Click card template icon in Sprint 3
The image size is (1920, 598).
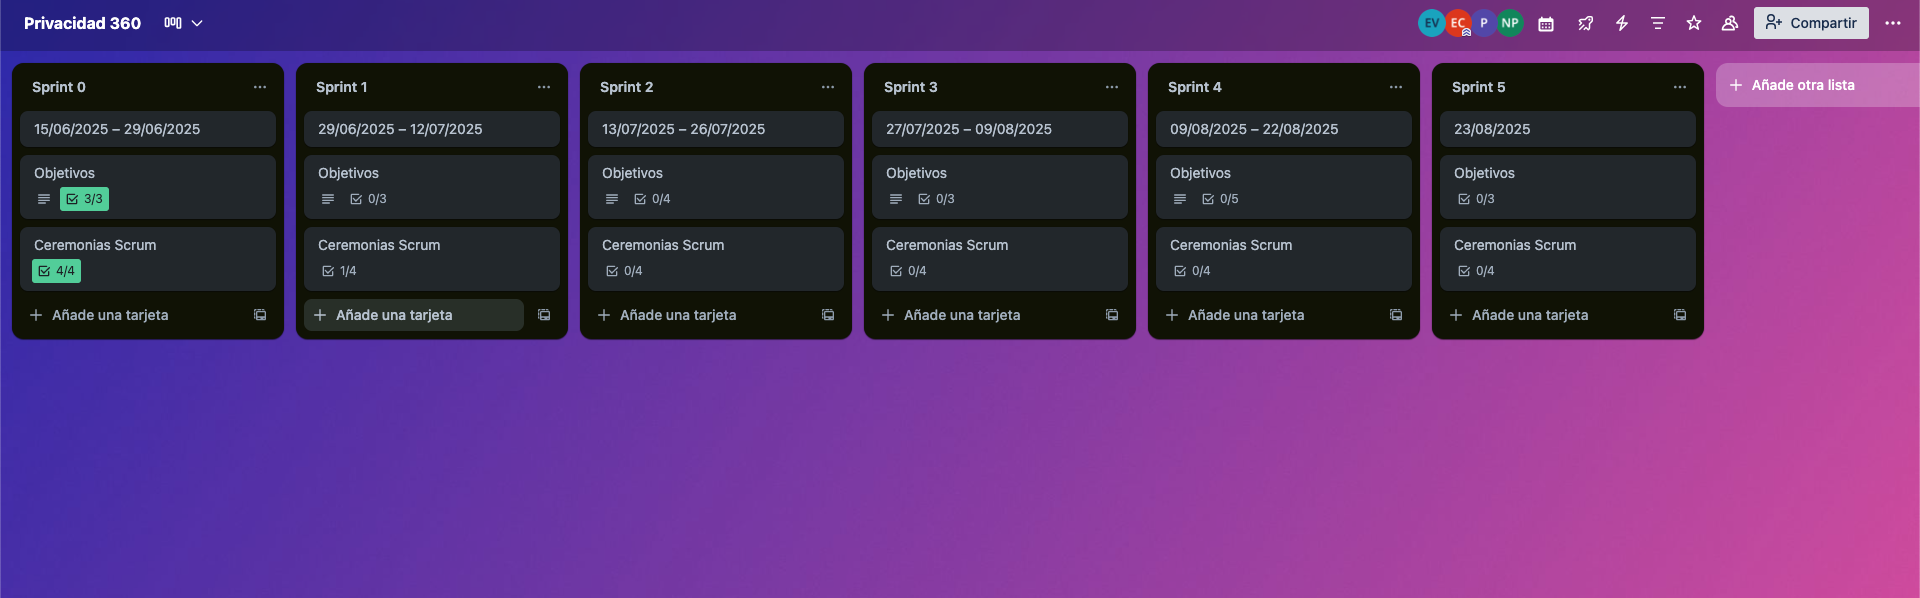click(1112, 315)
